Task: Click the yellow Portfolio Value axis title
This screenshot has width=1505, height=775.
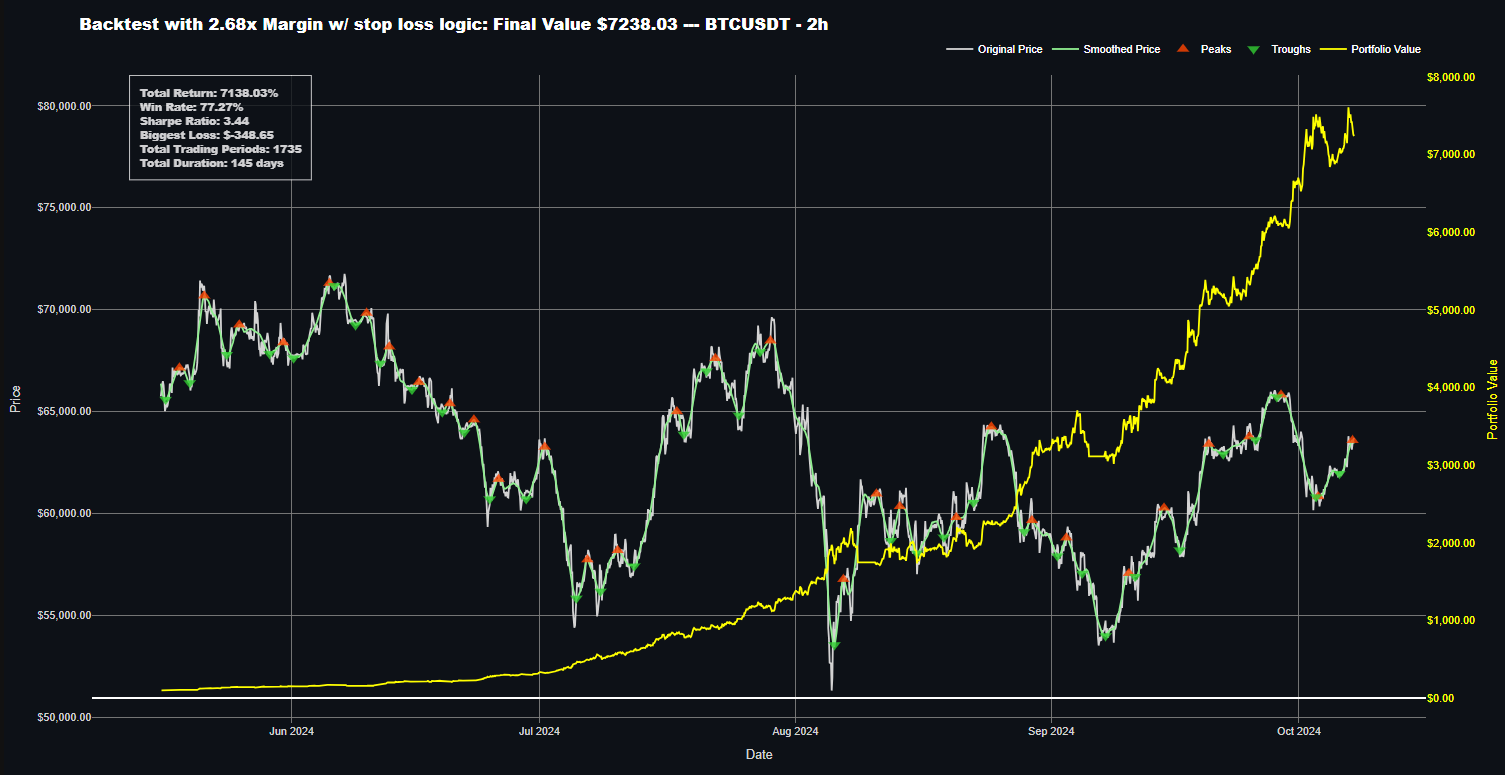Action: click(1493, 399)
